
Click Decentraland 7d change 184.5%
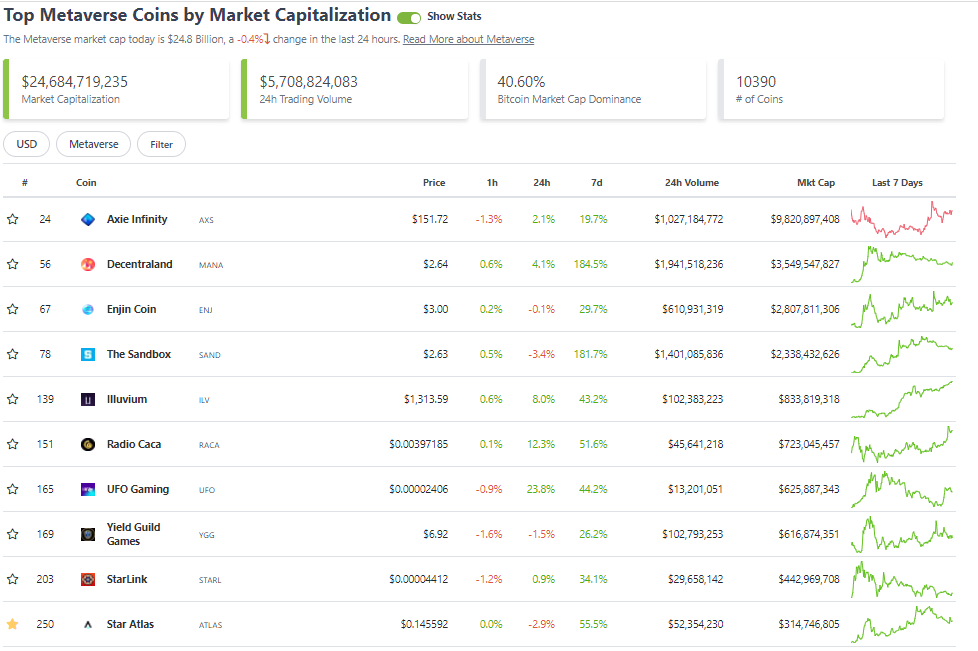[590, 264]
